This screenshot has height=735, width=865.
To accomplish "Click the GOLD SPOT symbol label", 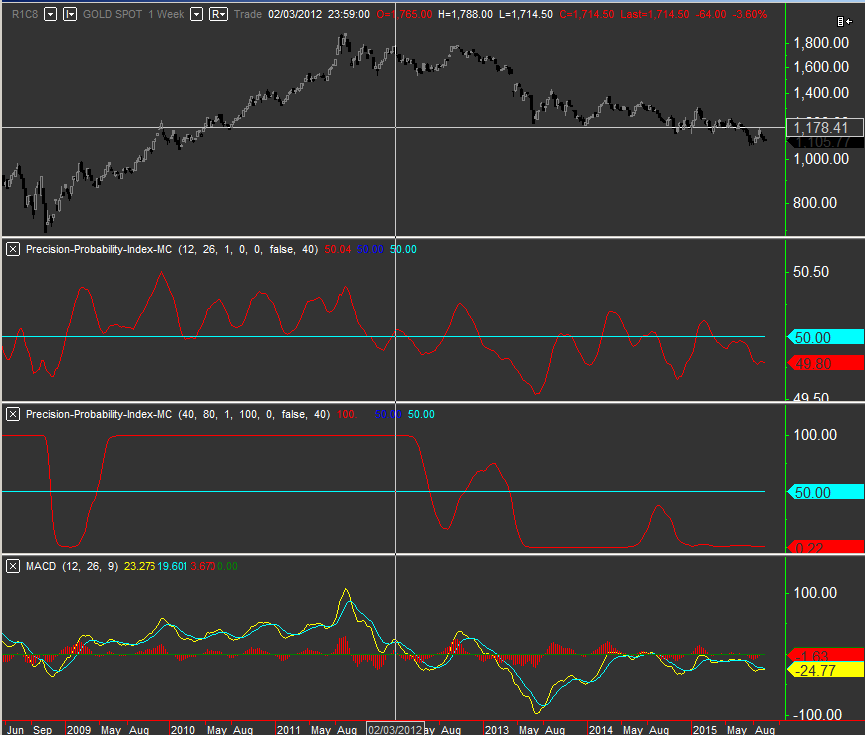I will [x=111, y=14].
